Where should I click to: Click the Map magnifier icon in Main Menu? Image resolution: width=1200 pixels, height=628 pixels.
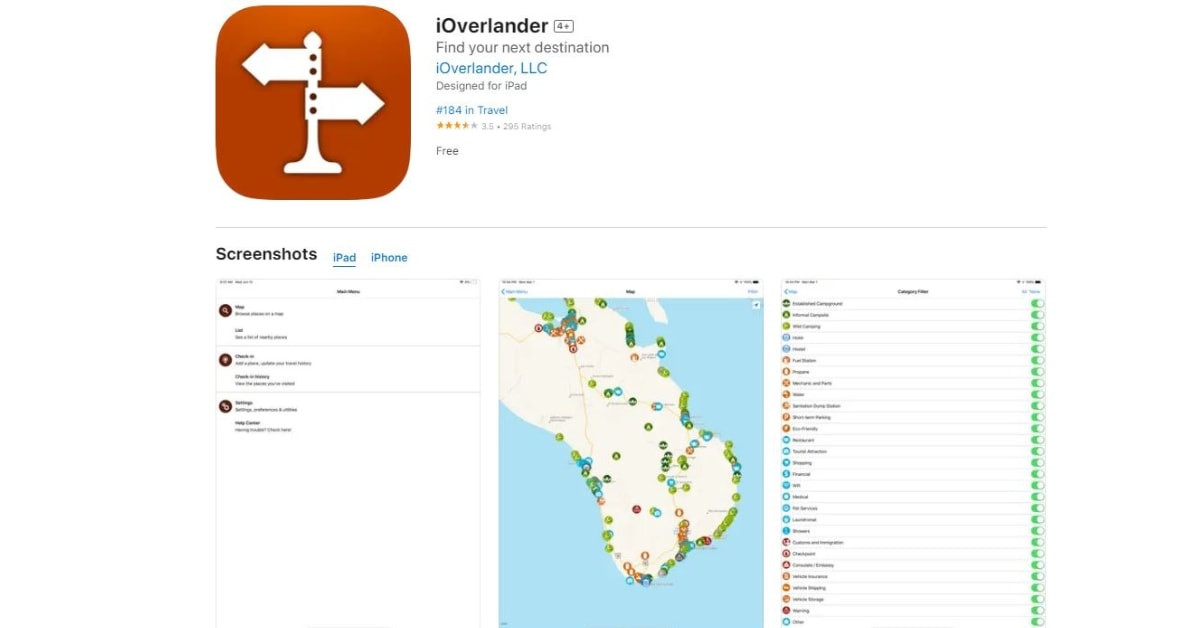pos(225,310)
